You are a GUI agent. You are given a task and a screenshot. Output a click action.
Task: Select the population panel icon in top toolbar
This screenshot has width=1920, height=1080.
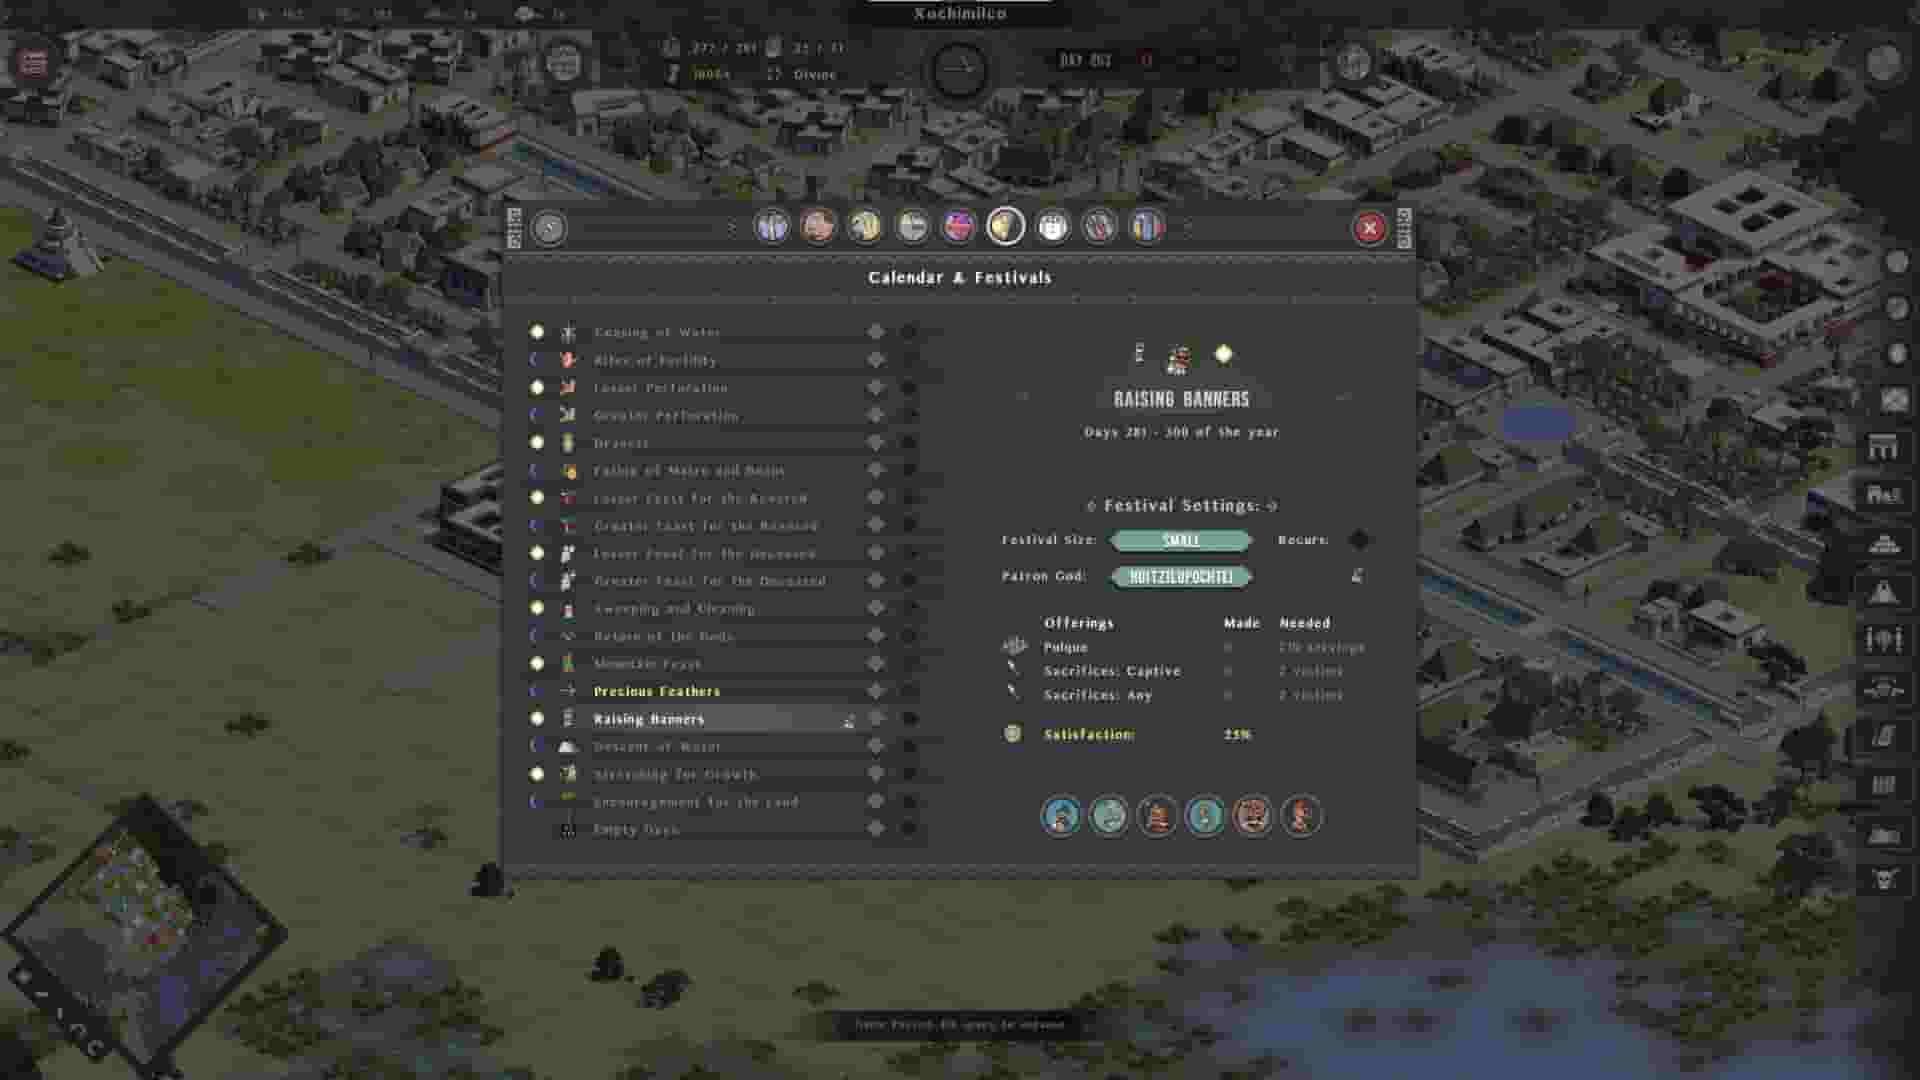coord(817,226)
